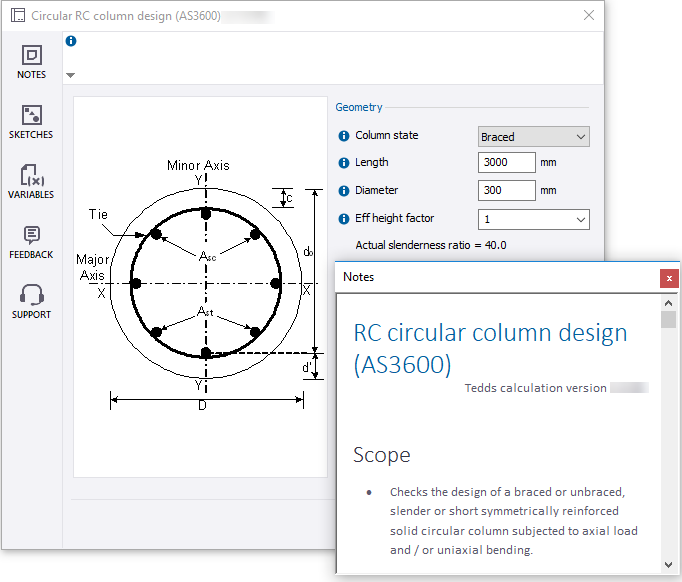This screenshot has height=582, width=682.
Task: Open the Eff height factor dropdown
Action: pyautogui.click(x=533, y=219)
